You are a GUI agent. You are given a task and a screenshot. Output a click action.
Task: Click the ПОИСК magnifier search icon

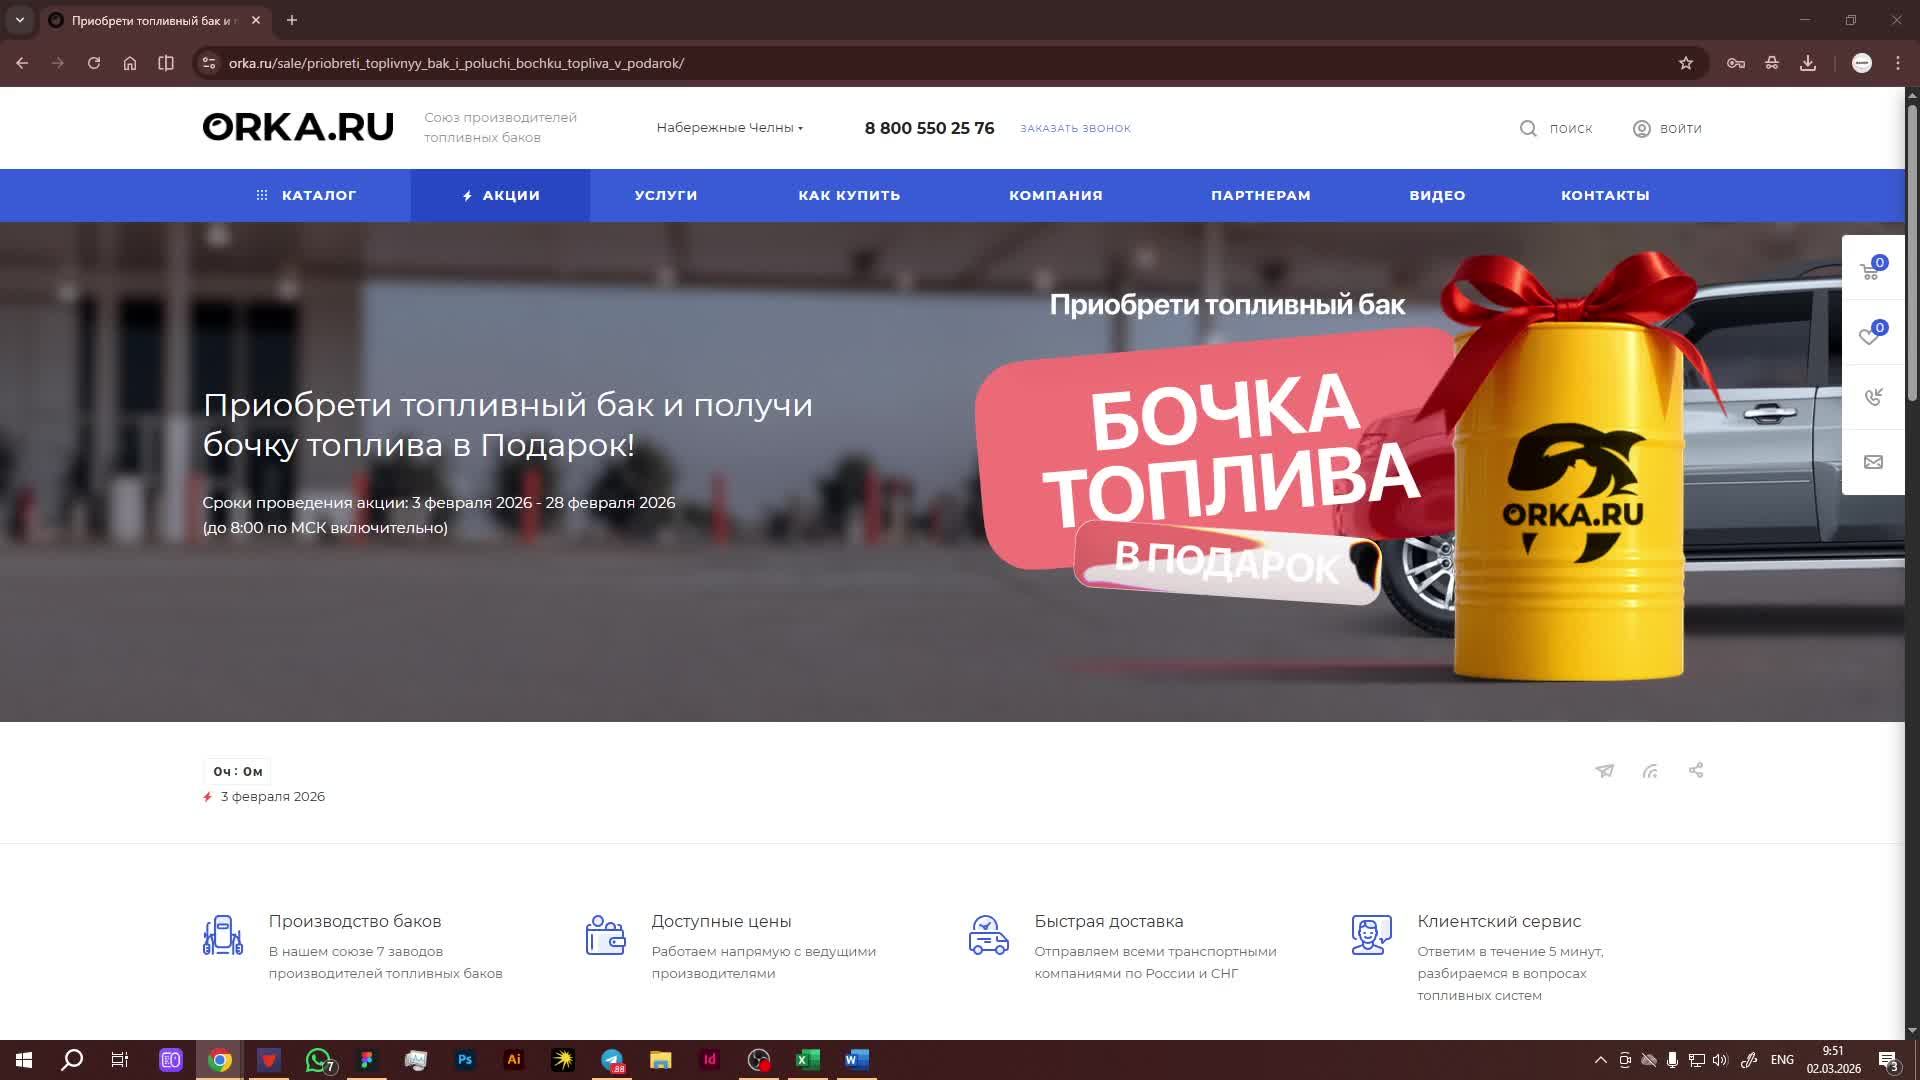point(1528,128)
